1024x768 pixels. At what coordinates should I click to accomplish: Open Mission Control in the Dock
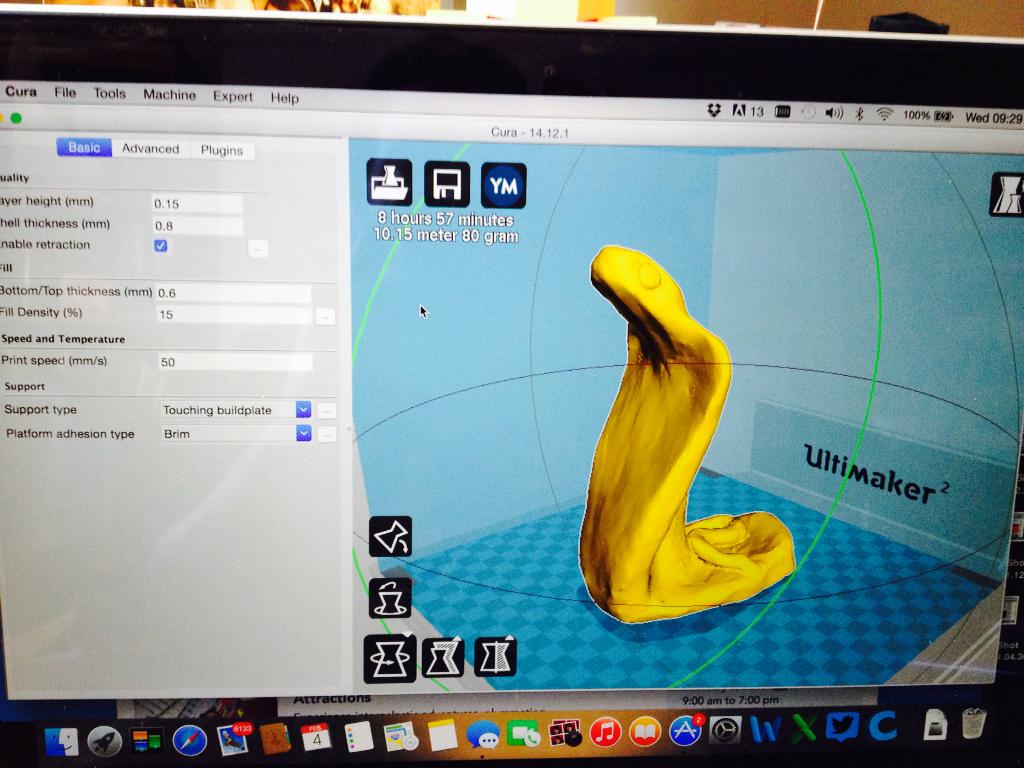[146, 741]
